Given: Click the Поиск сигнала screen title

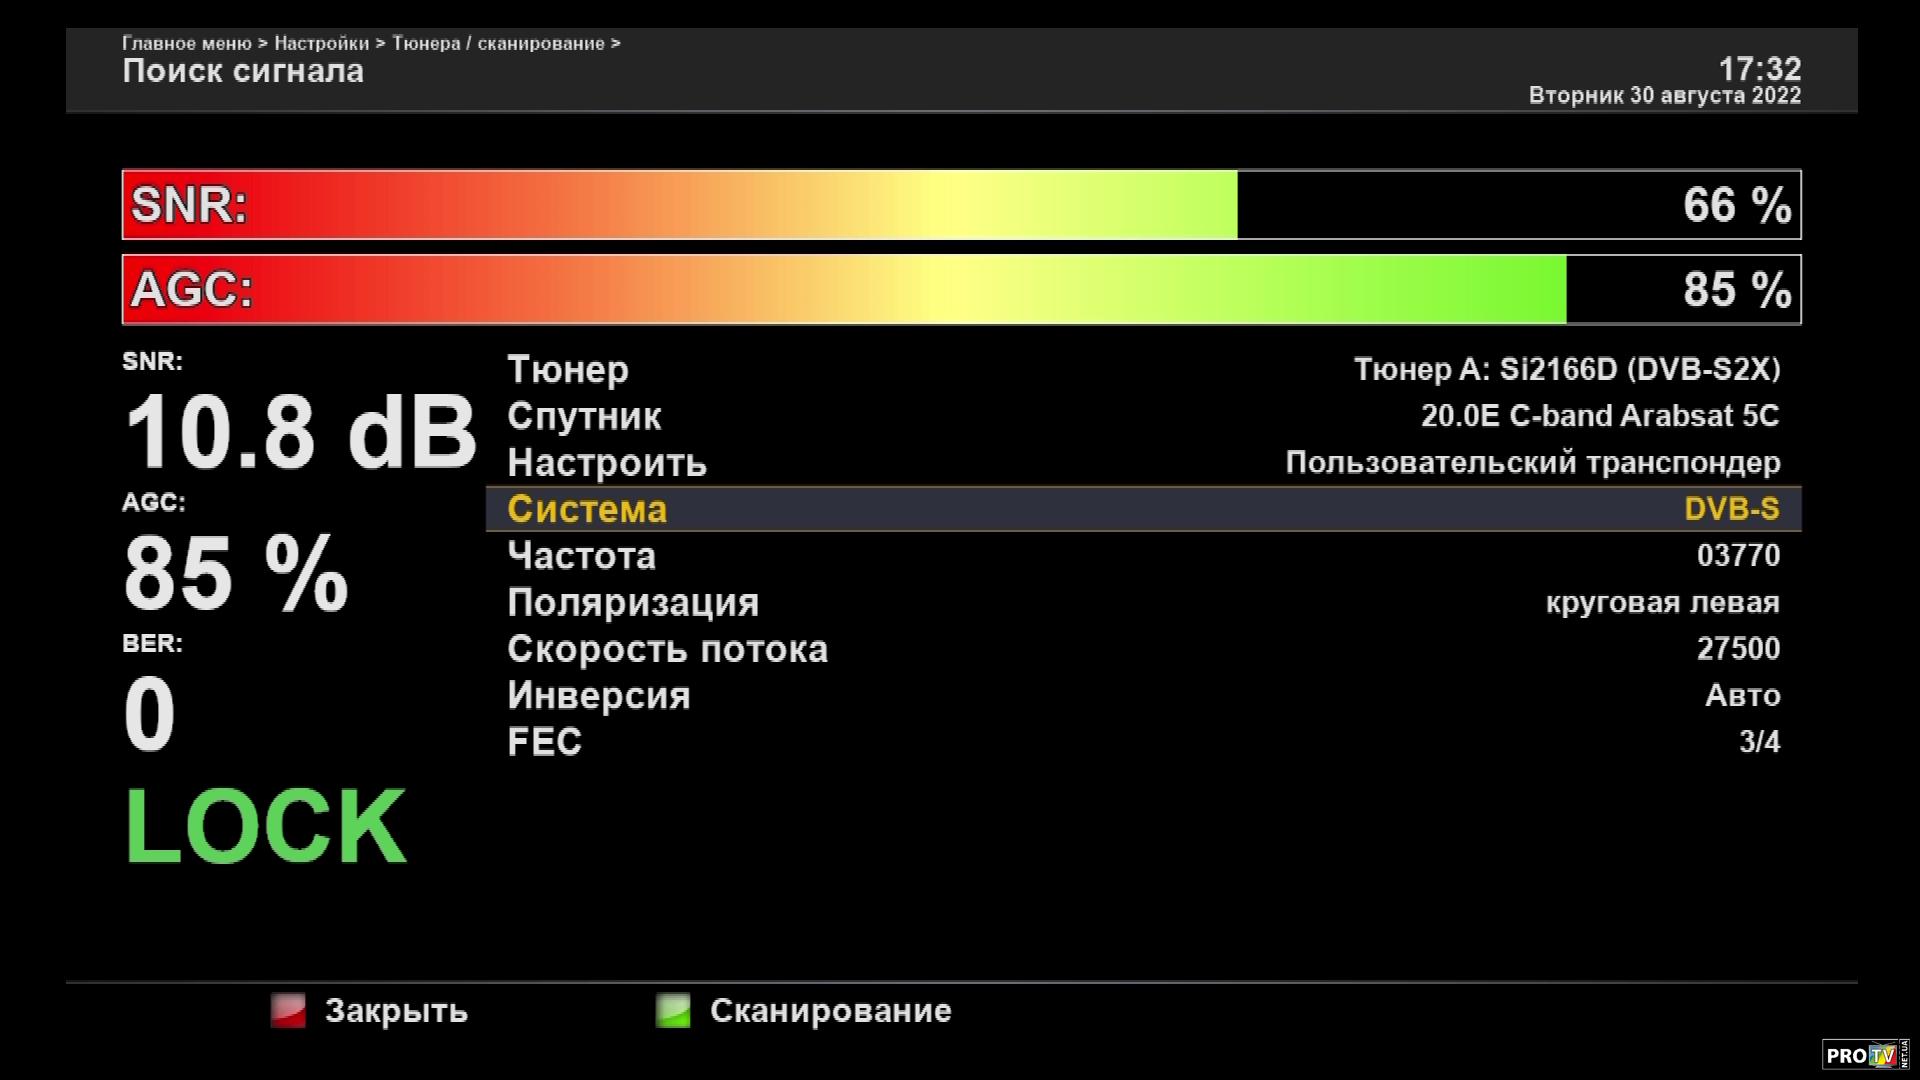Looking at the screenshot, I should 243,71.
